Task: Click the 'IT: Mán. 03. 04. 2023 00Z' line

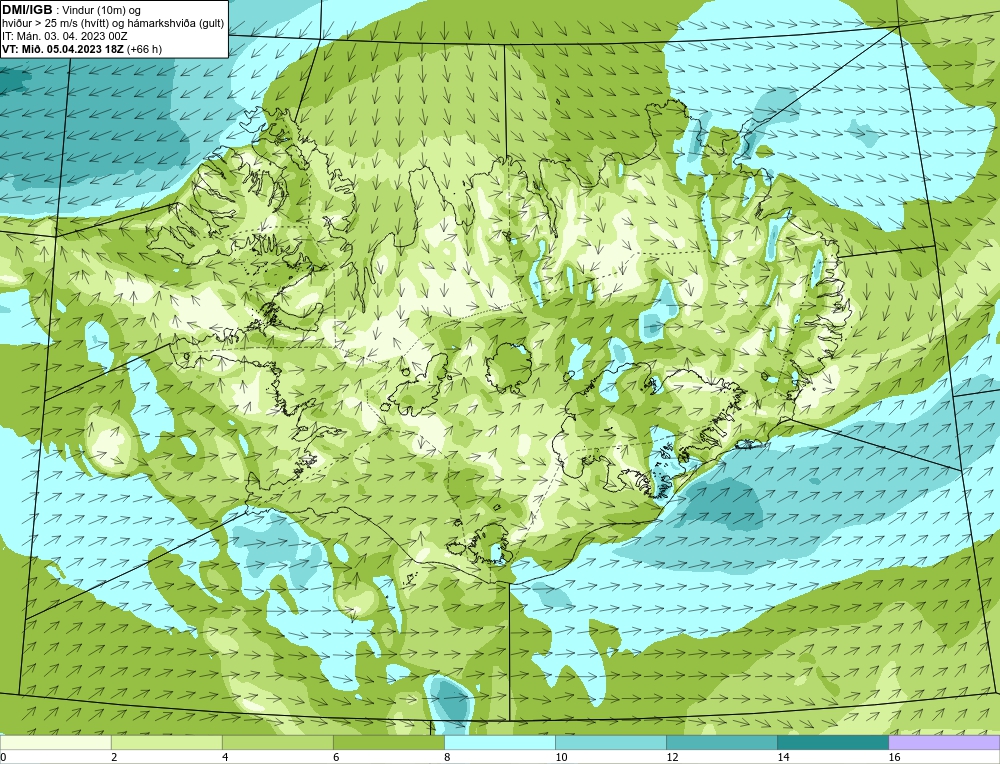Action: (x=64, y=36)
